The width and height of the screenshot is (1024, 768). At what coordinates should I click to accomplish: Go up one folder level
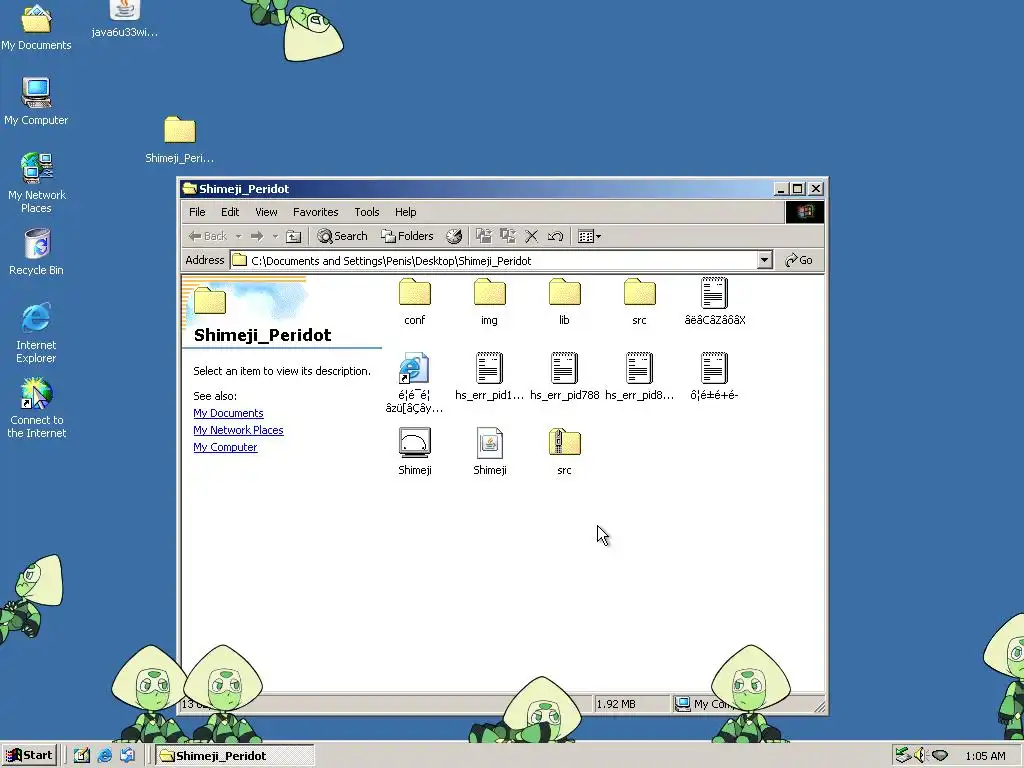click(294, 236)
